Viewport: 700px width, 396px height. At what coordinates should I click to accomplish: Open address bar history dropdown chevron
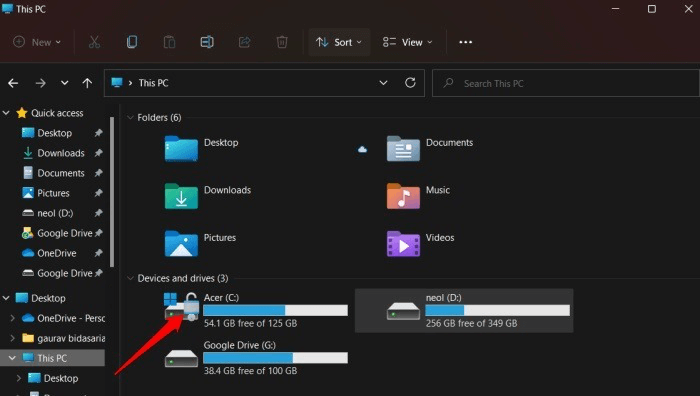(383, 83)
